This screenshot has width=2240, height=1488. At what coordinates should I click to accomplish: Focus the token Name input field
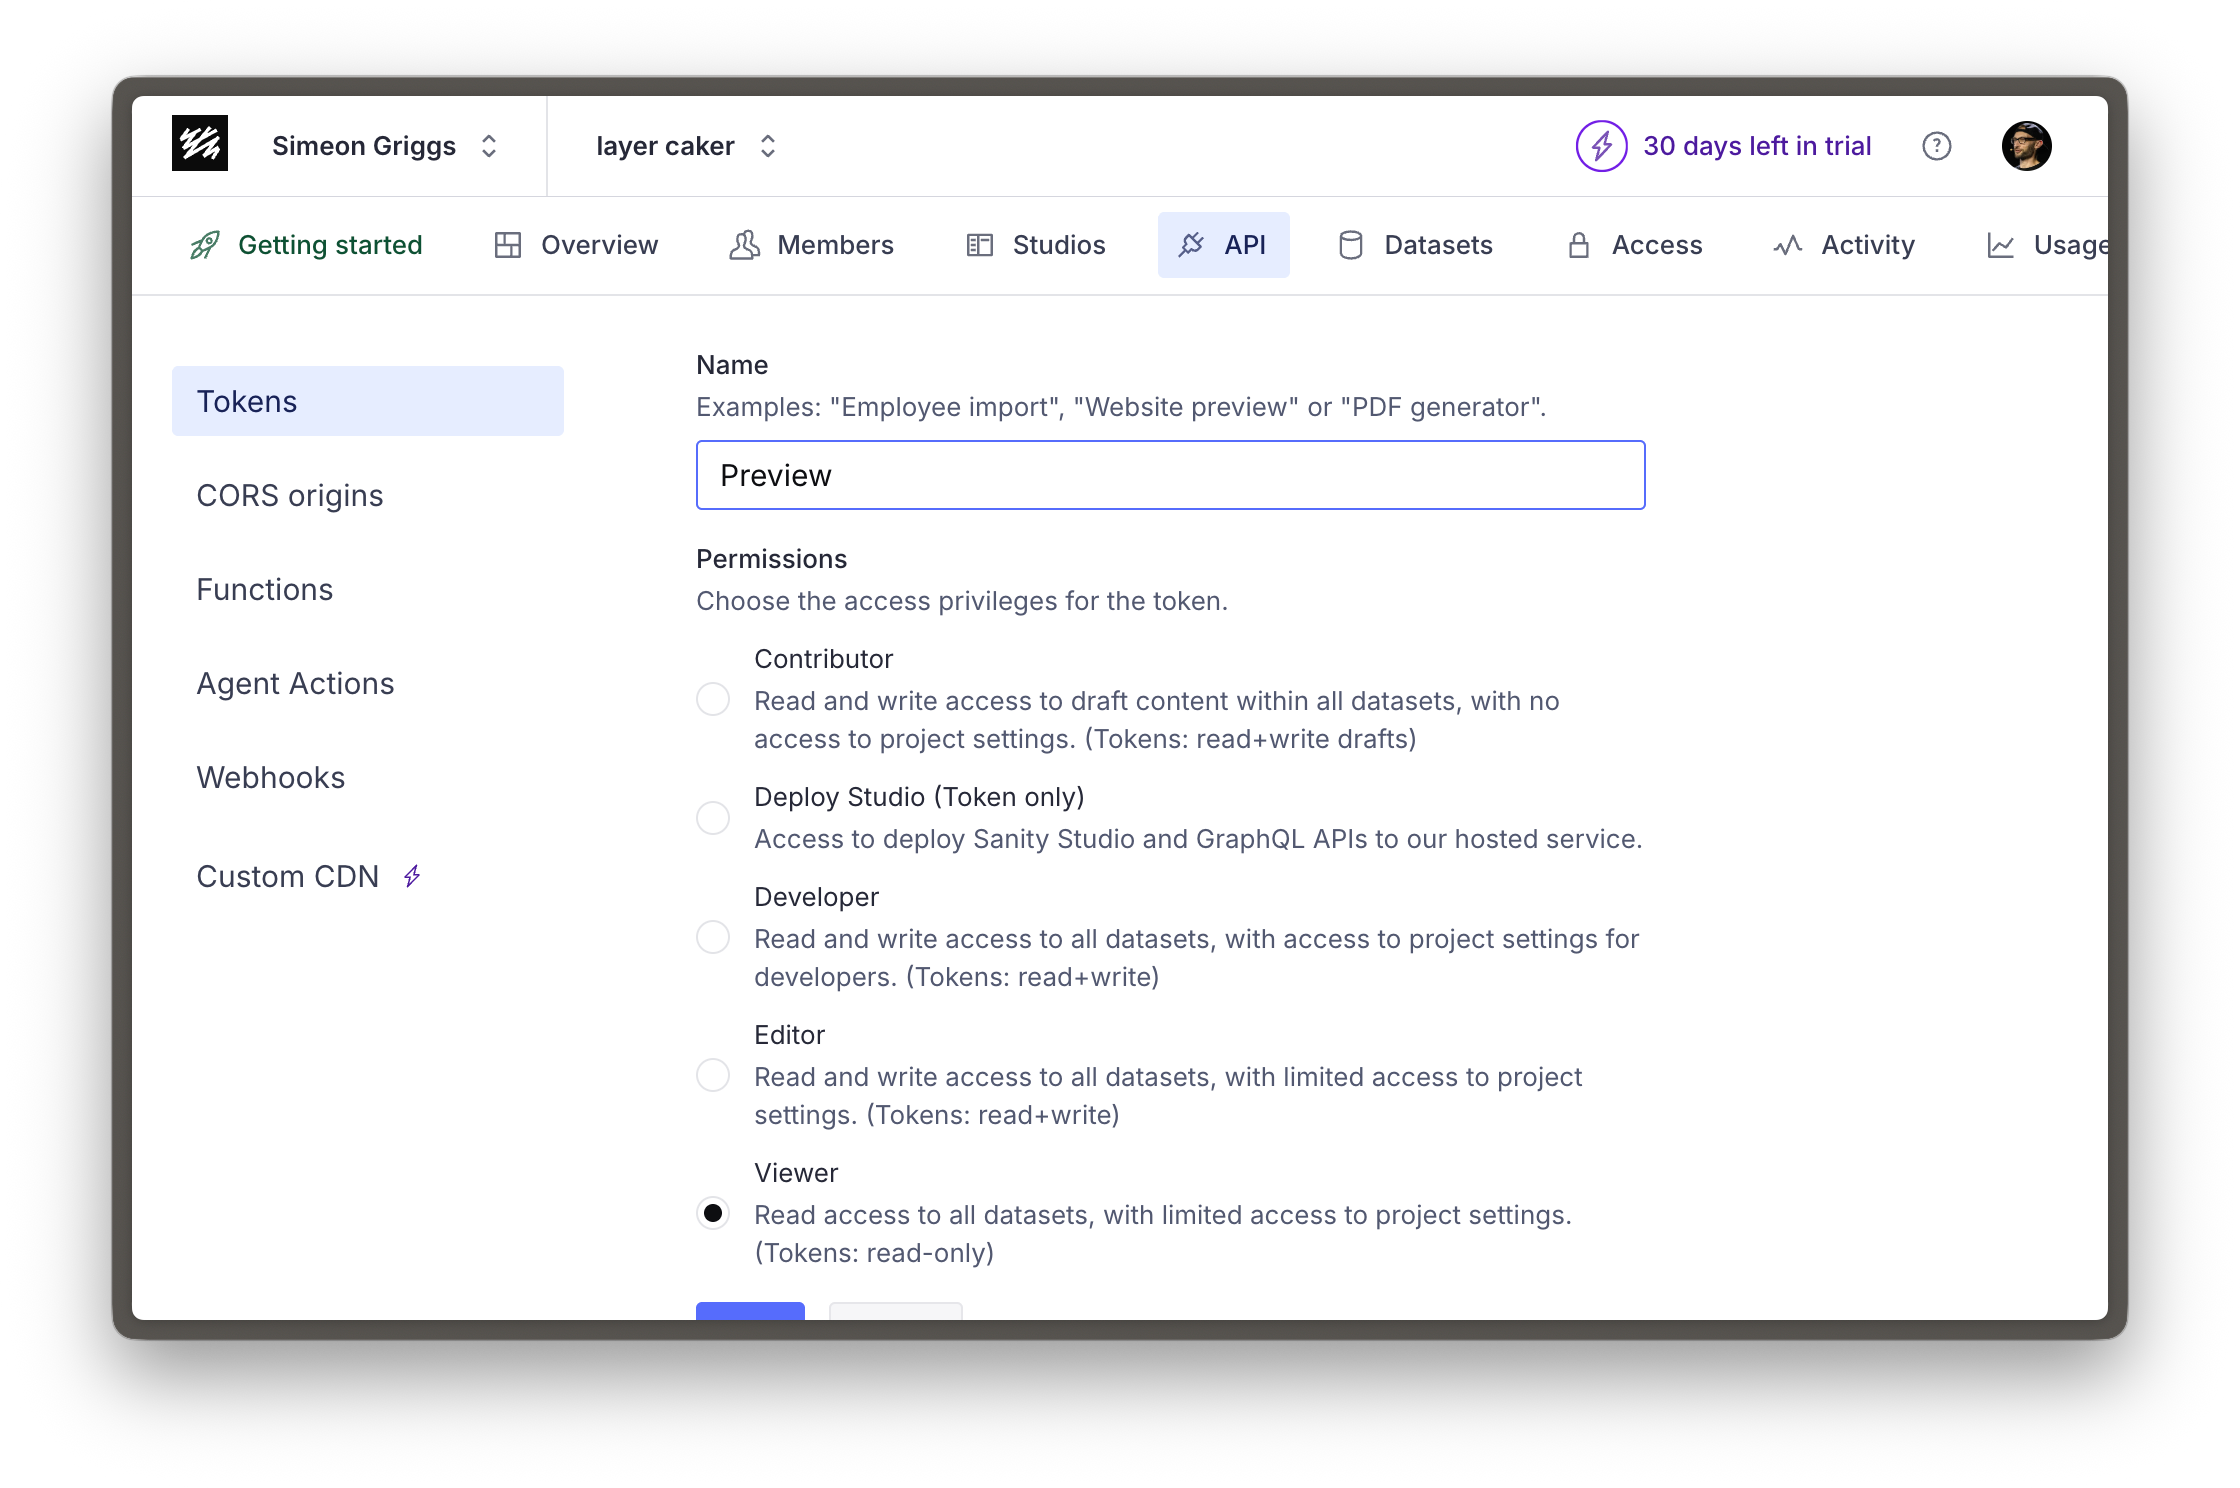coord(1170,475)
